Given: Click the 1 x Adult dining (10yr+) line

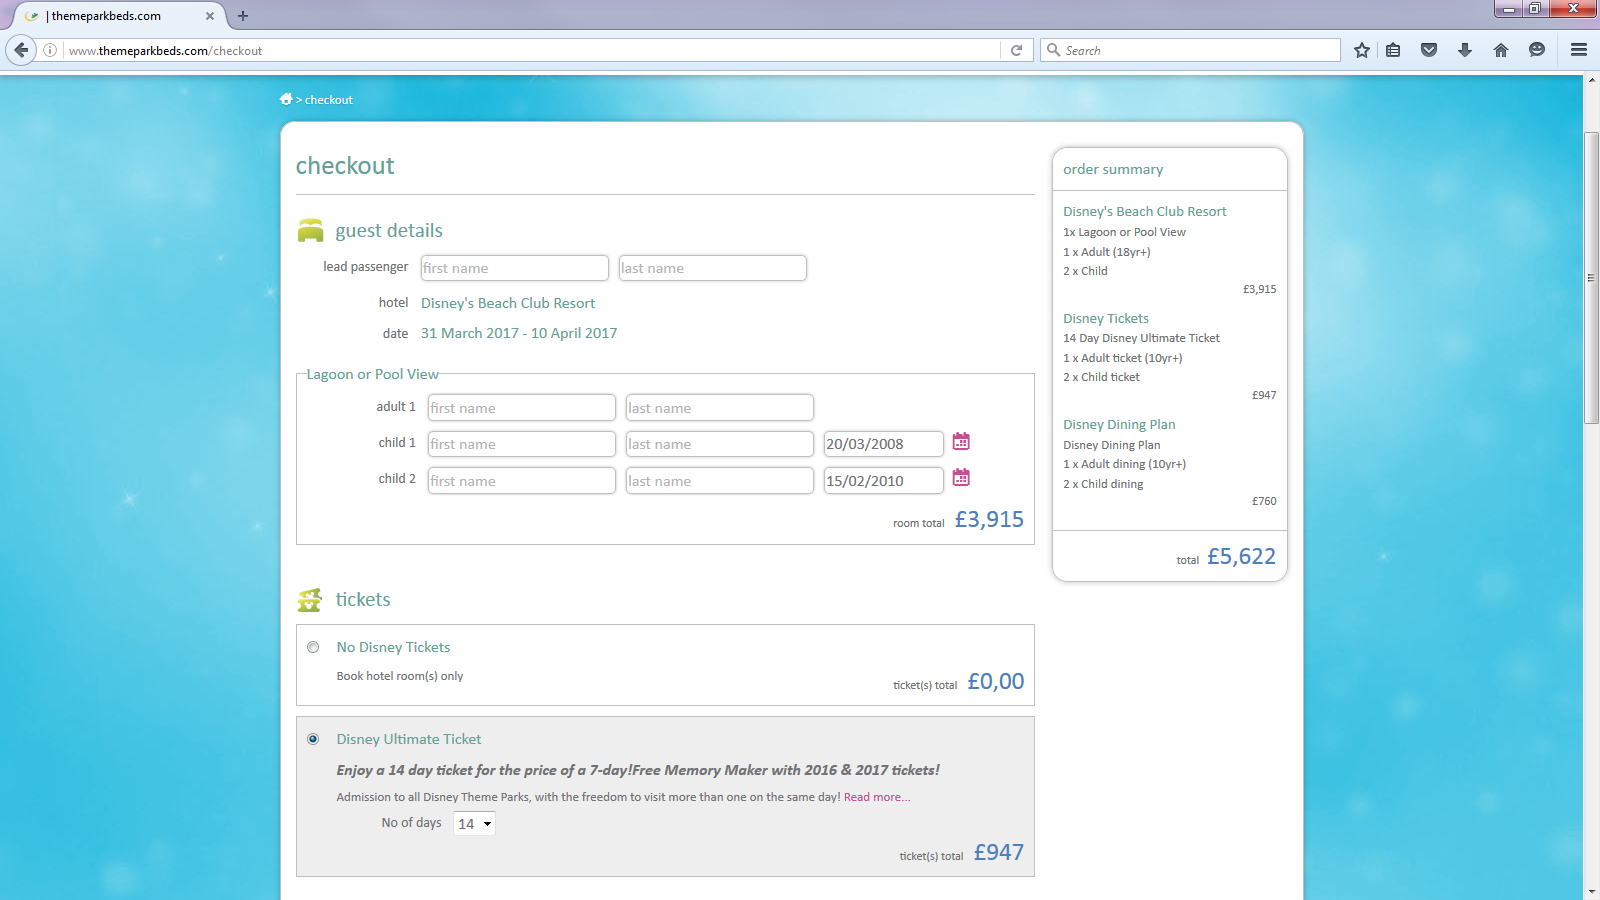Looking at the screenshot, I should (1124, 464).
